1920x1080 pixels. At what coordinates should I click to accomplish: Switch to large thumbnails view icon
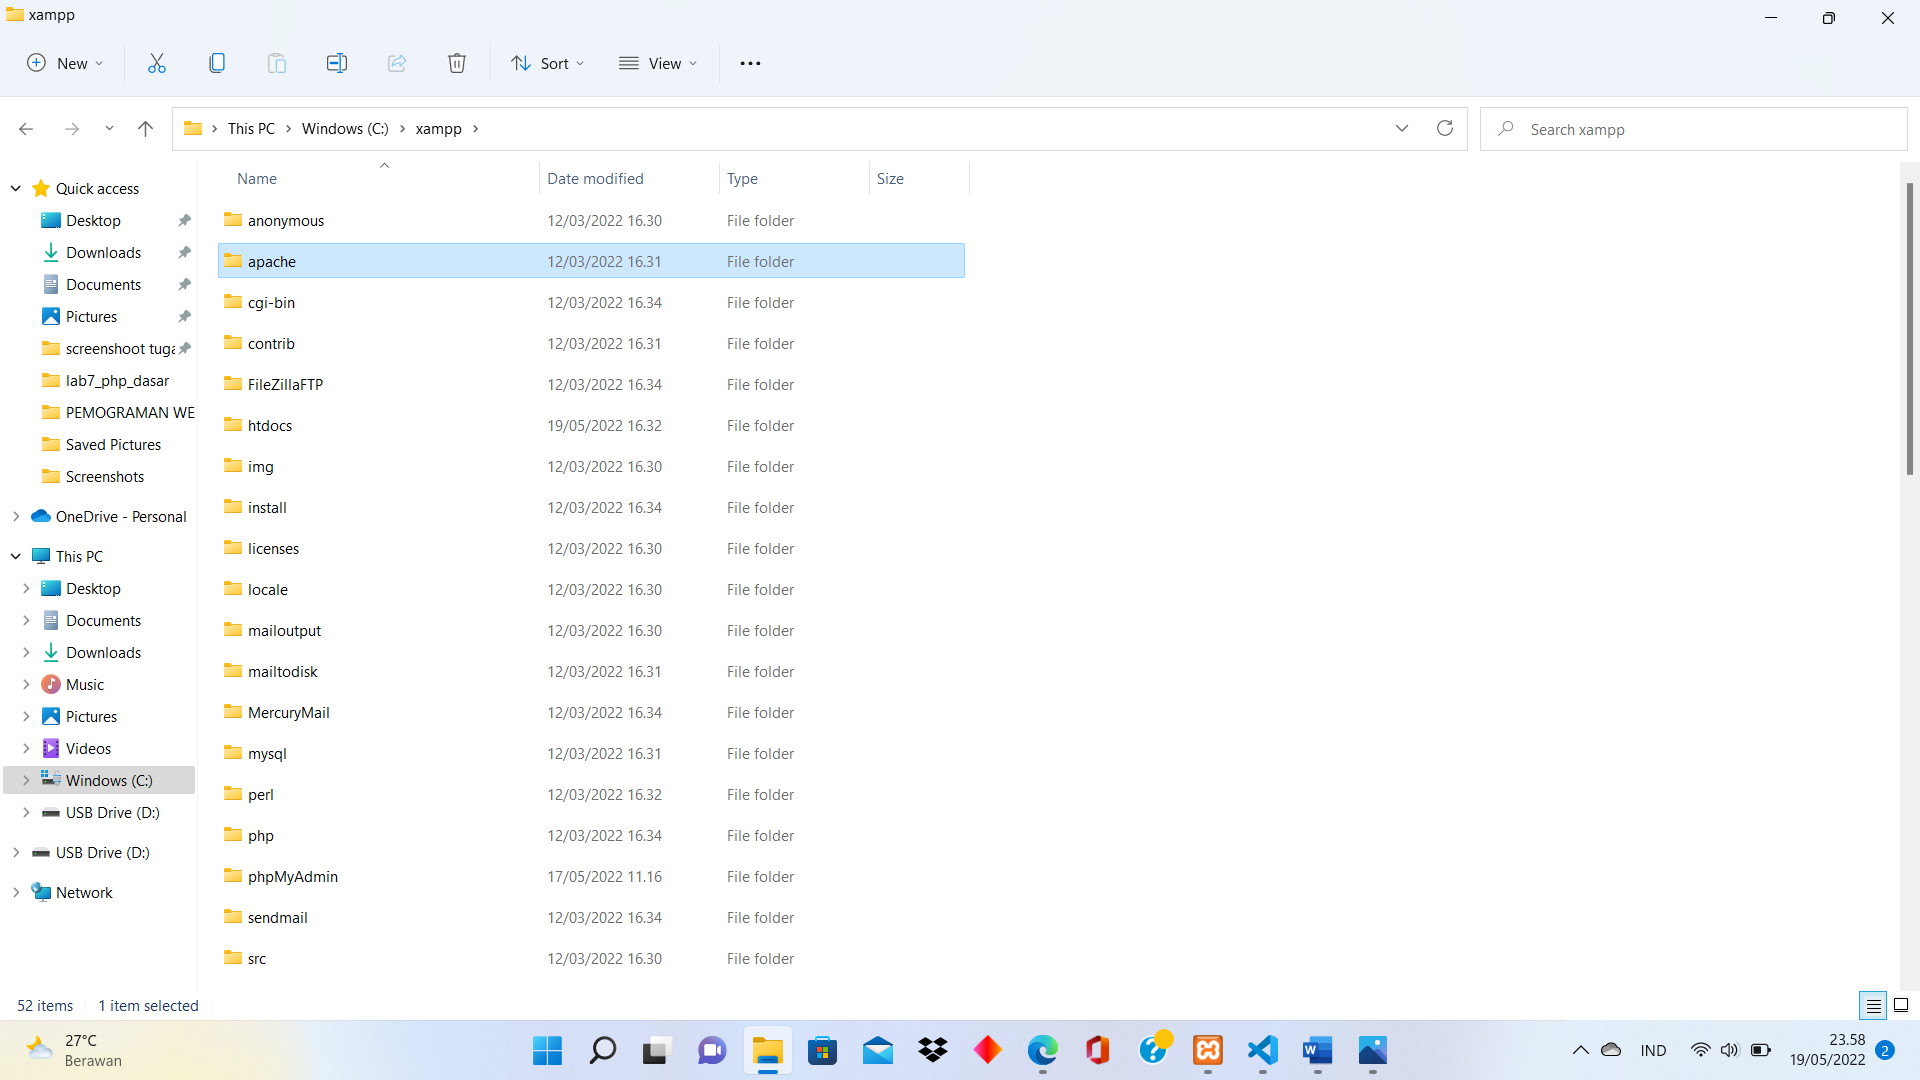(1901, 1006)
